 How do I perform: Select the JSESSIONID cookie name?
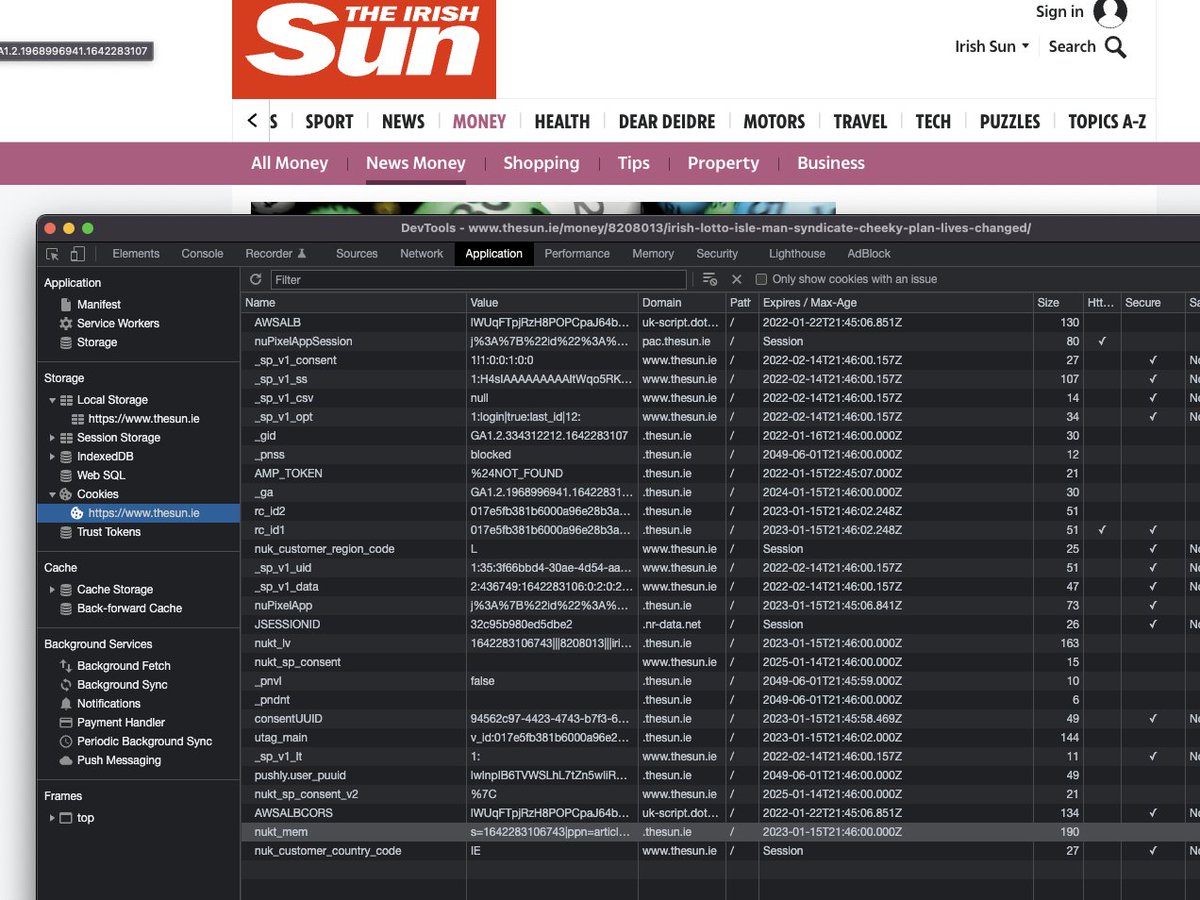287,624
